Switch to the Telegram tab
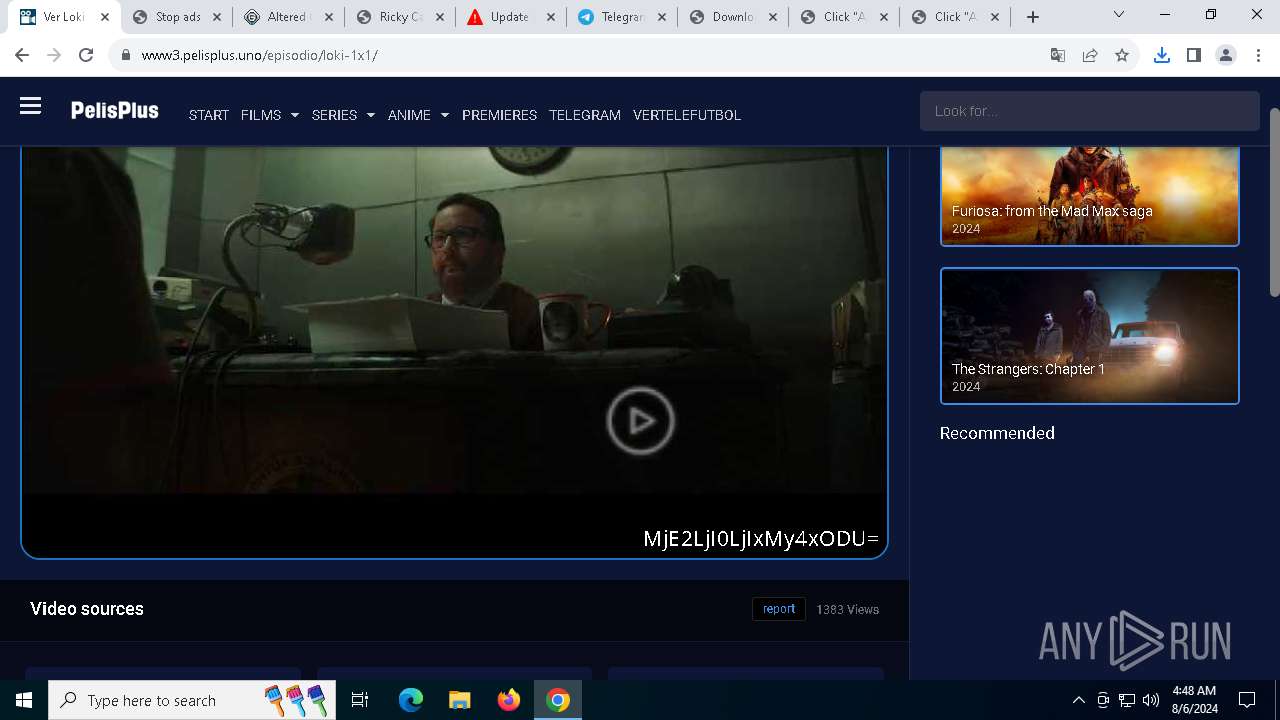This screenshot has height=720, width=1280. click(620, 17)
